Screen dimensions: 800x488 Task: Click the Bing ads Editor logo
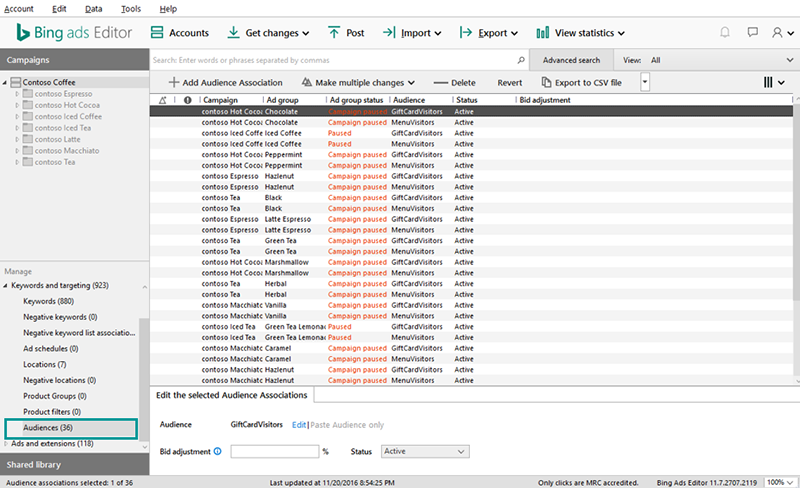74,33
